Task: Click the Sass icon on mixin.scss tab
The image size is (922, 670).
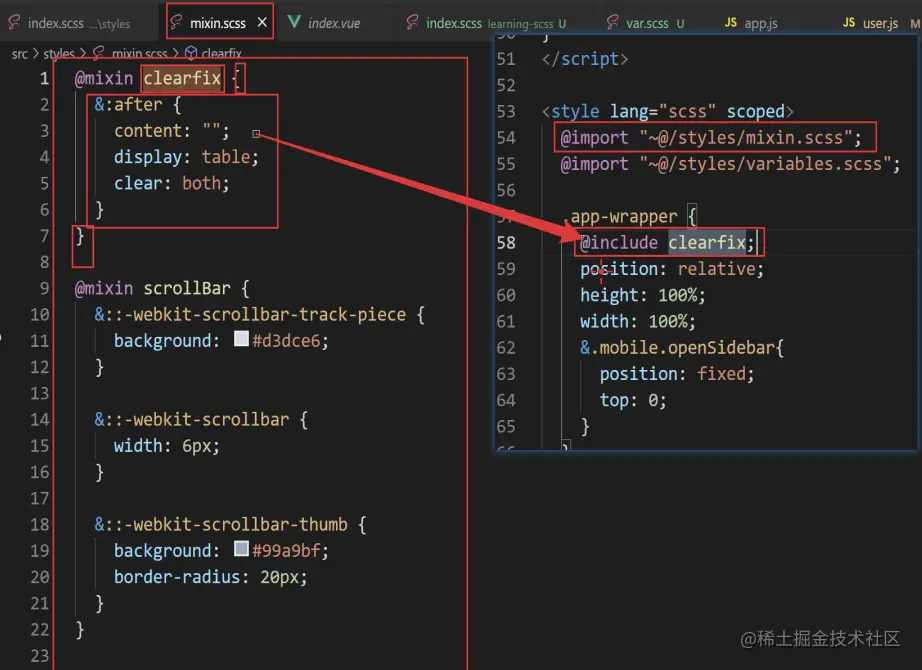Action: 176,22
